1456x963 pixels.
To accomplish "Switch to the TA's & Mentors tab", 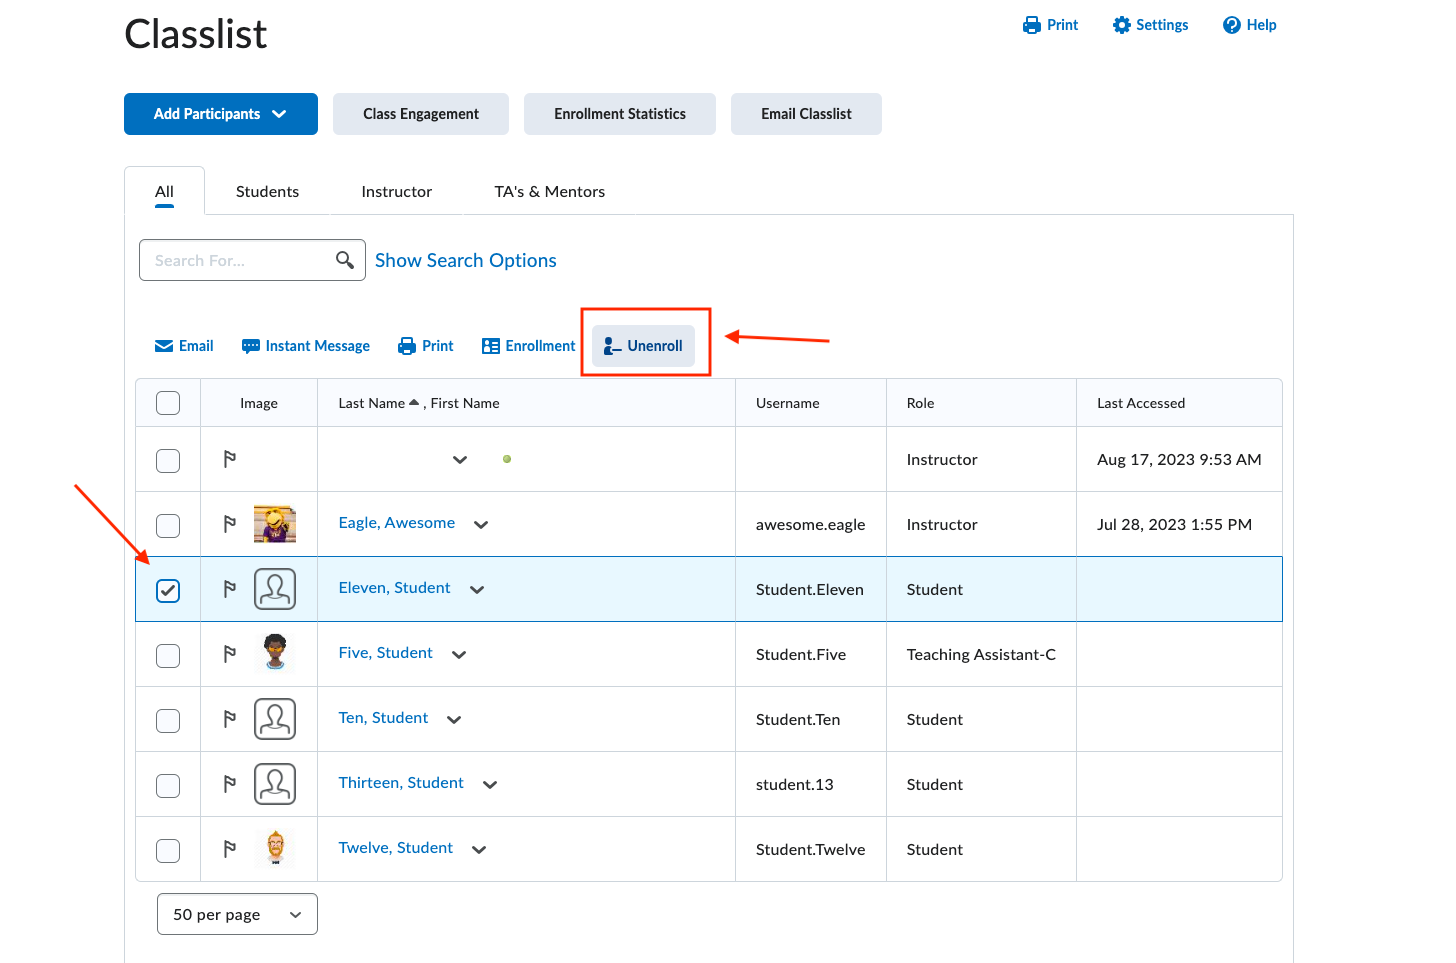I will (x=549, y=191).
